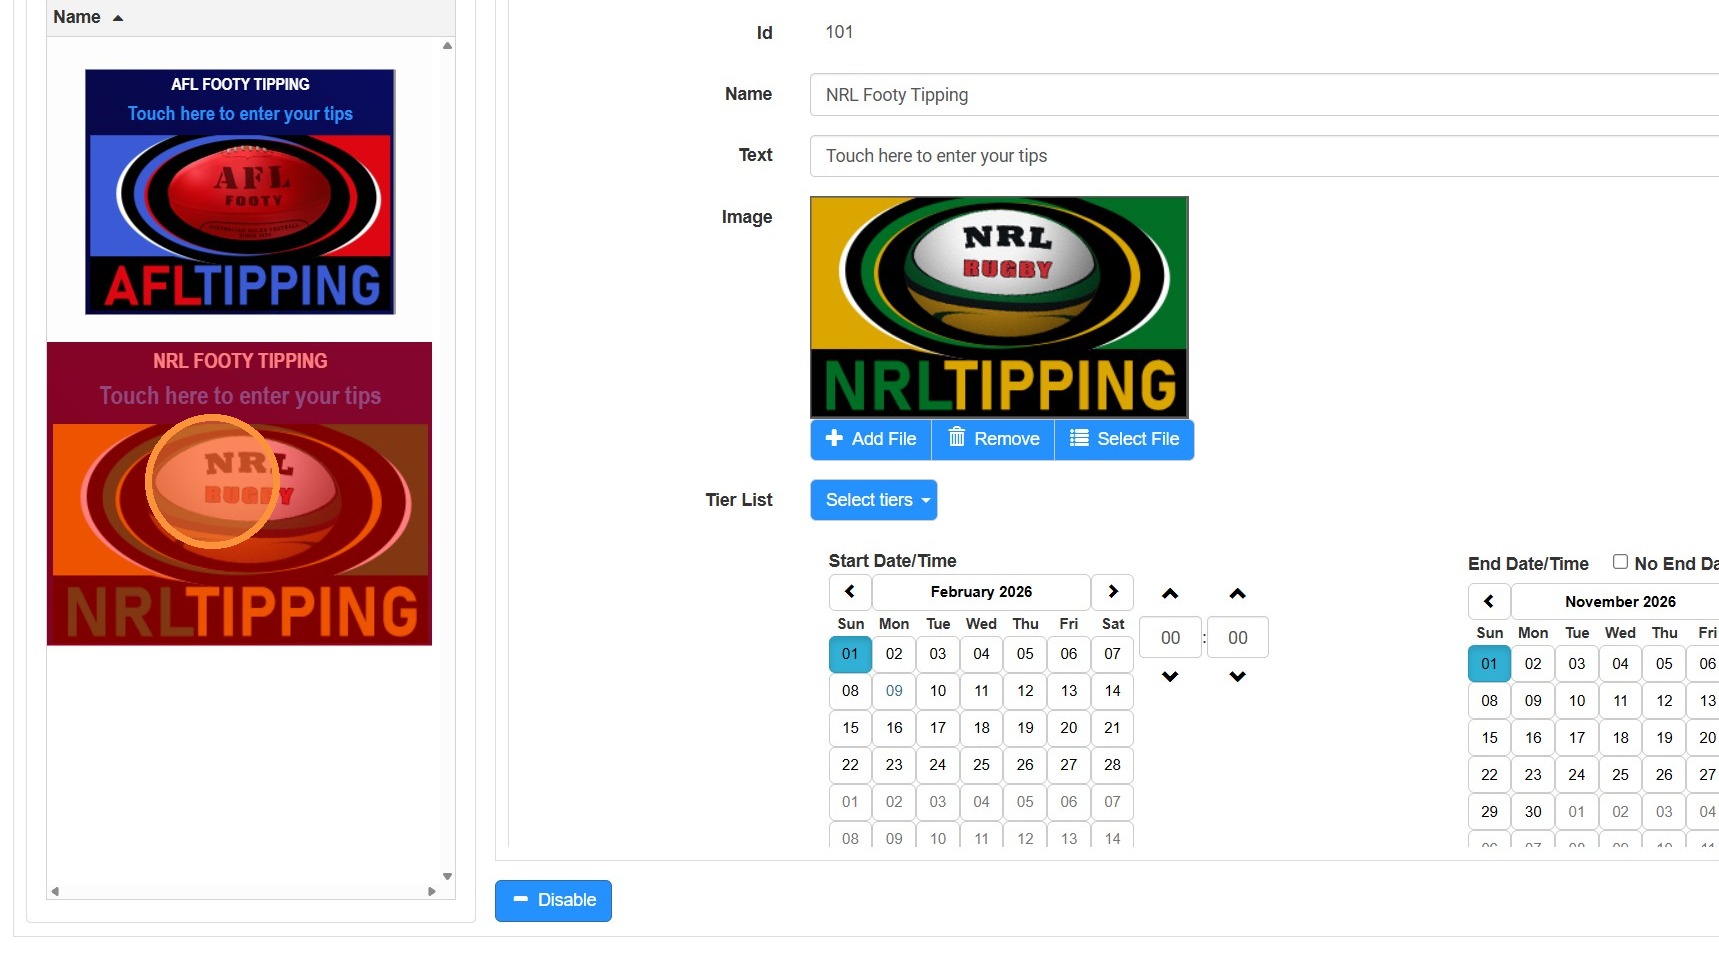The height and width of the screenshot is (961, 1719).
Task: Increase the start hour value
Action: [1170, 594]
